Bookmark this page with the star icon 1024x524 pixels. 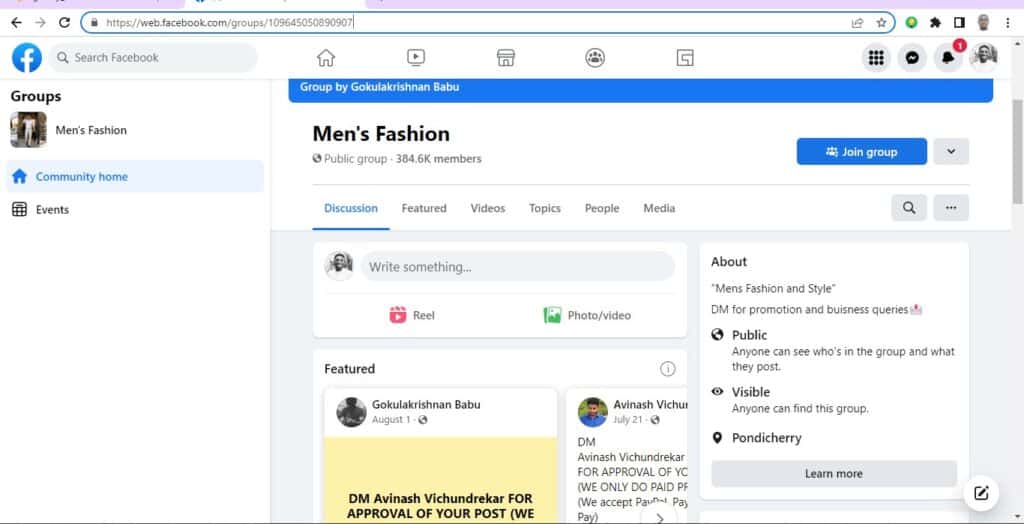pos(881,23)
